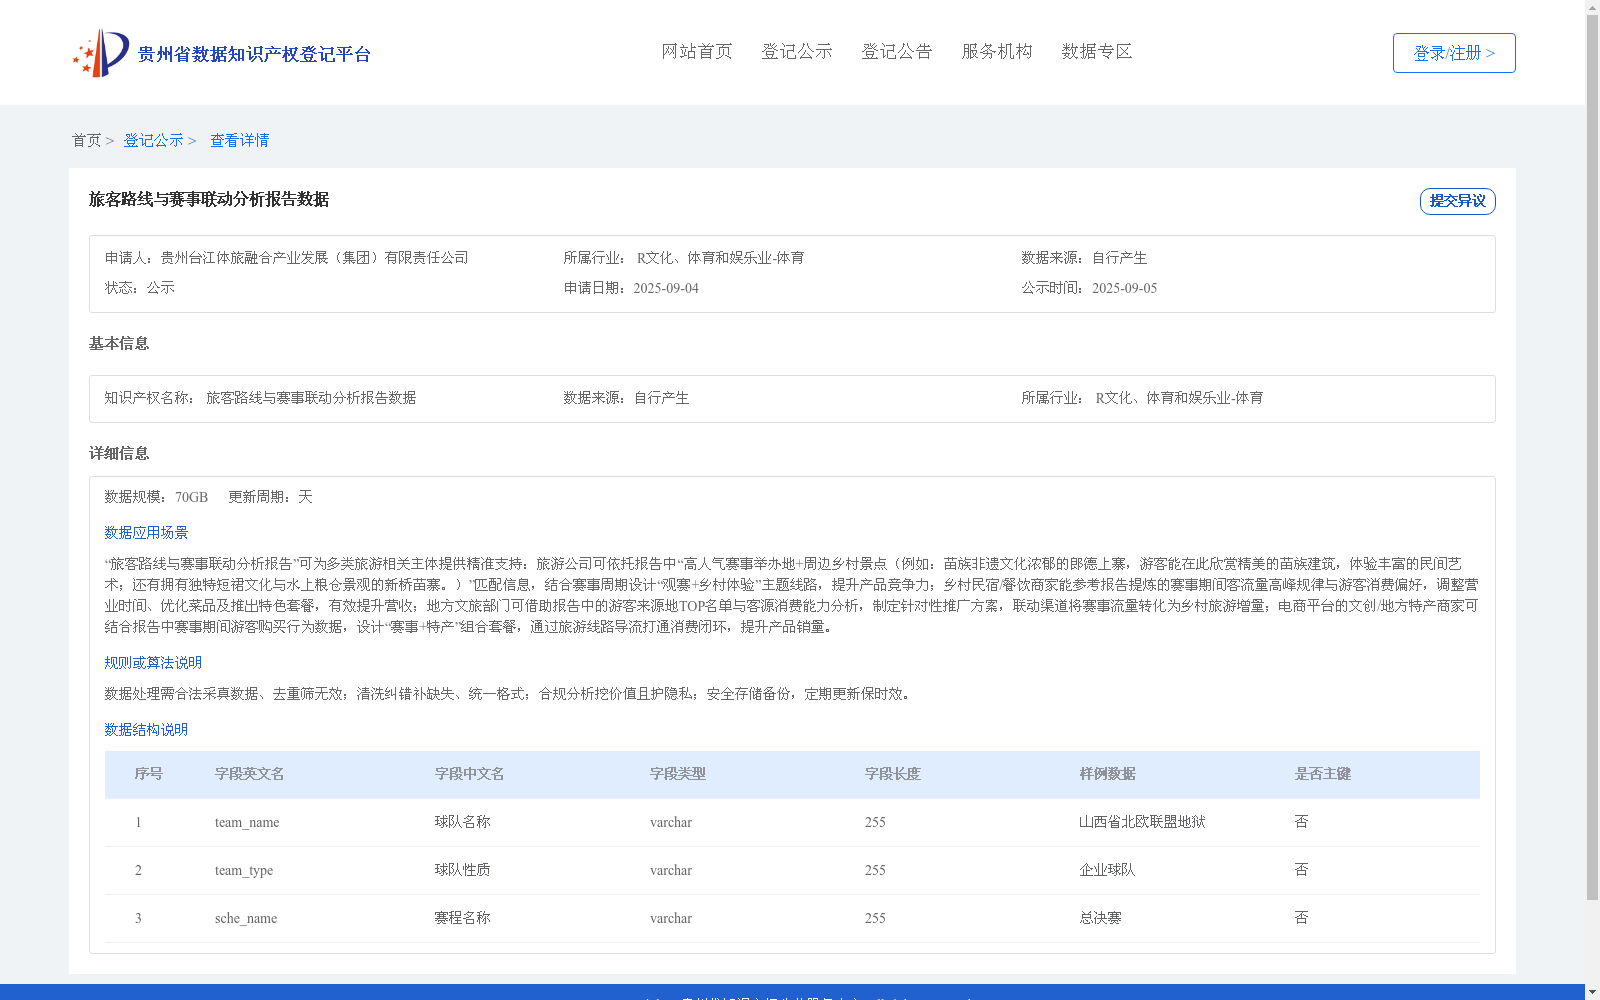Click 球队名称 cell
The image size is (1600, 1000).
point(463,822)
